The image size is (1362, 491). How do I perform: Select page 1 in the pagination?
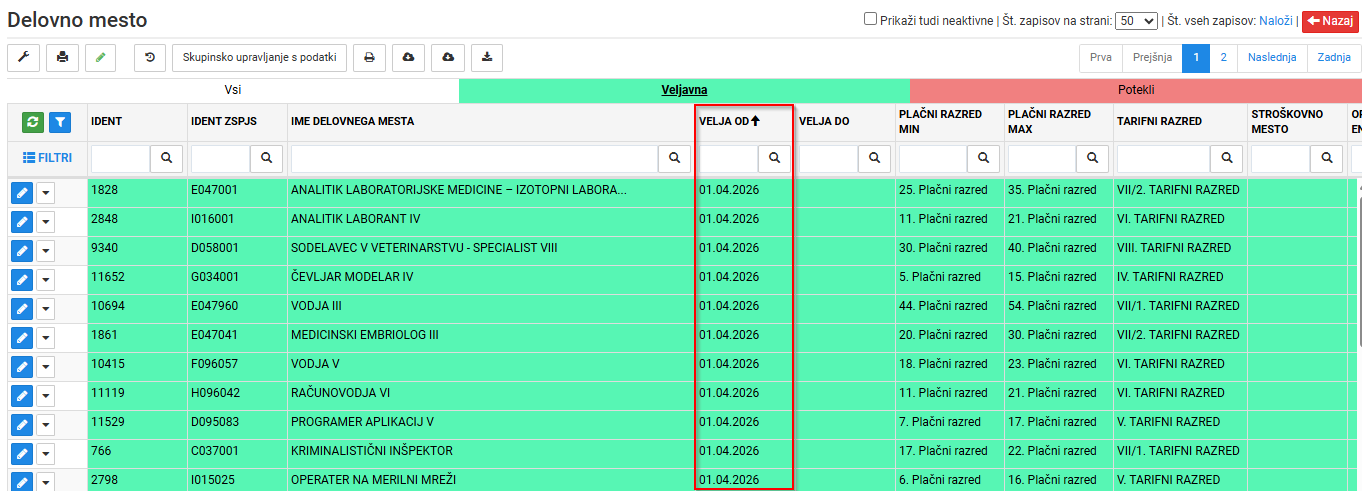pyautogui.click(x=1196, y=58)
